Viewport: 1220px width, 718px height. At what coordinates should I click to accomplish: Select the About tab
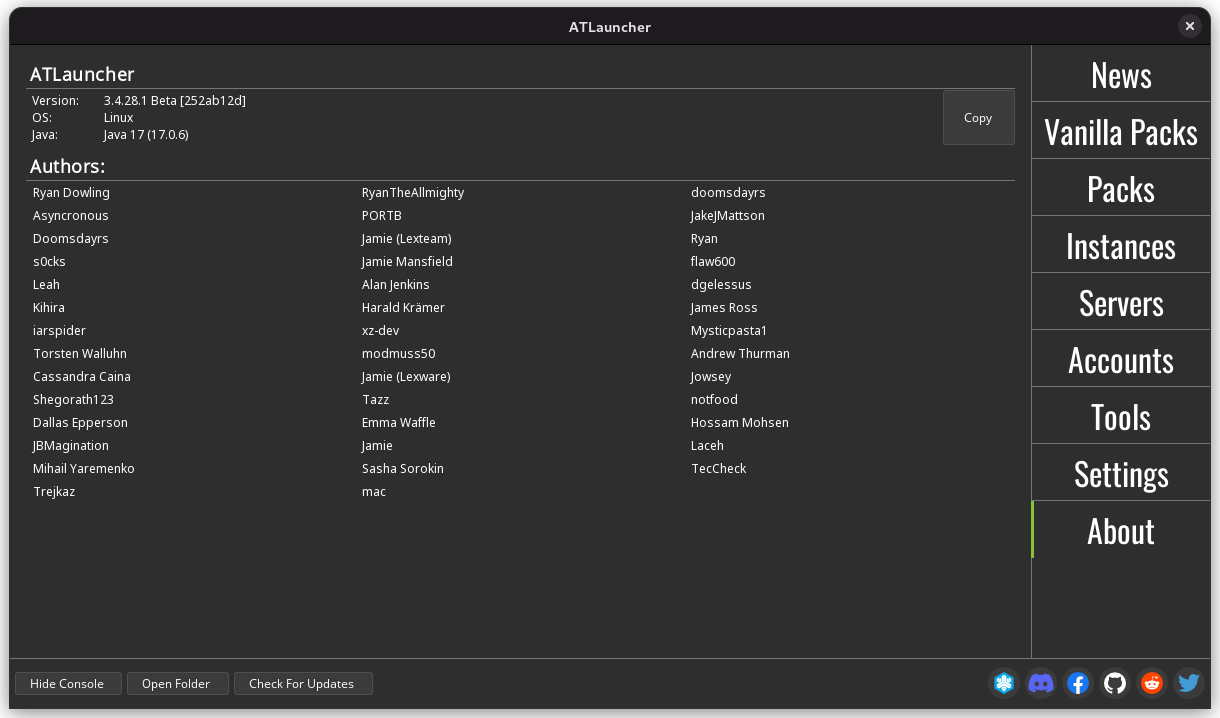1121,530
